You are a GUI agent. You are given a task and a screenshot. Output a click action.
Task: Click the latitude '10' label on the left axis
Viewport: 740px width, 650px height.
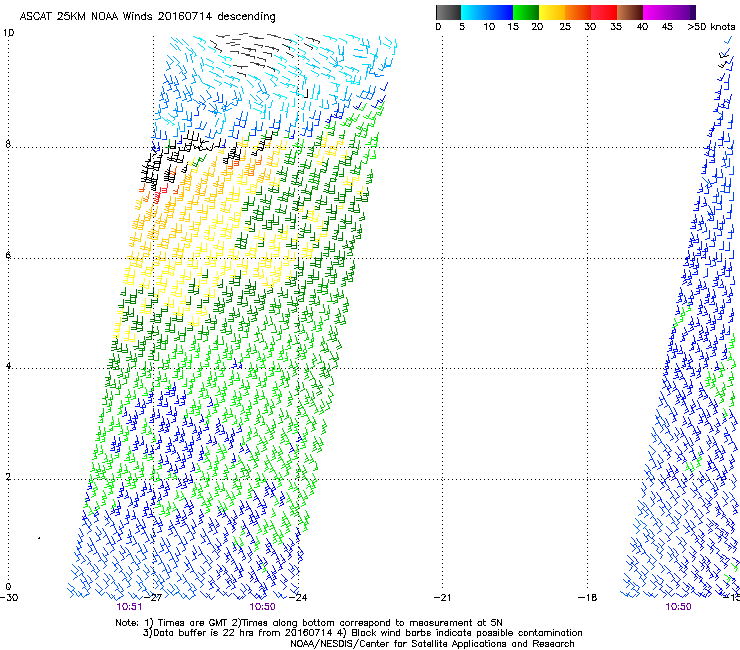8,33
